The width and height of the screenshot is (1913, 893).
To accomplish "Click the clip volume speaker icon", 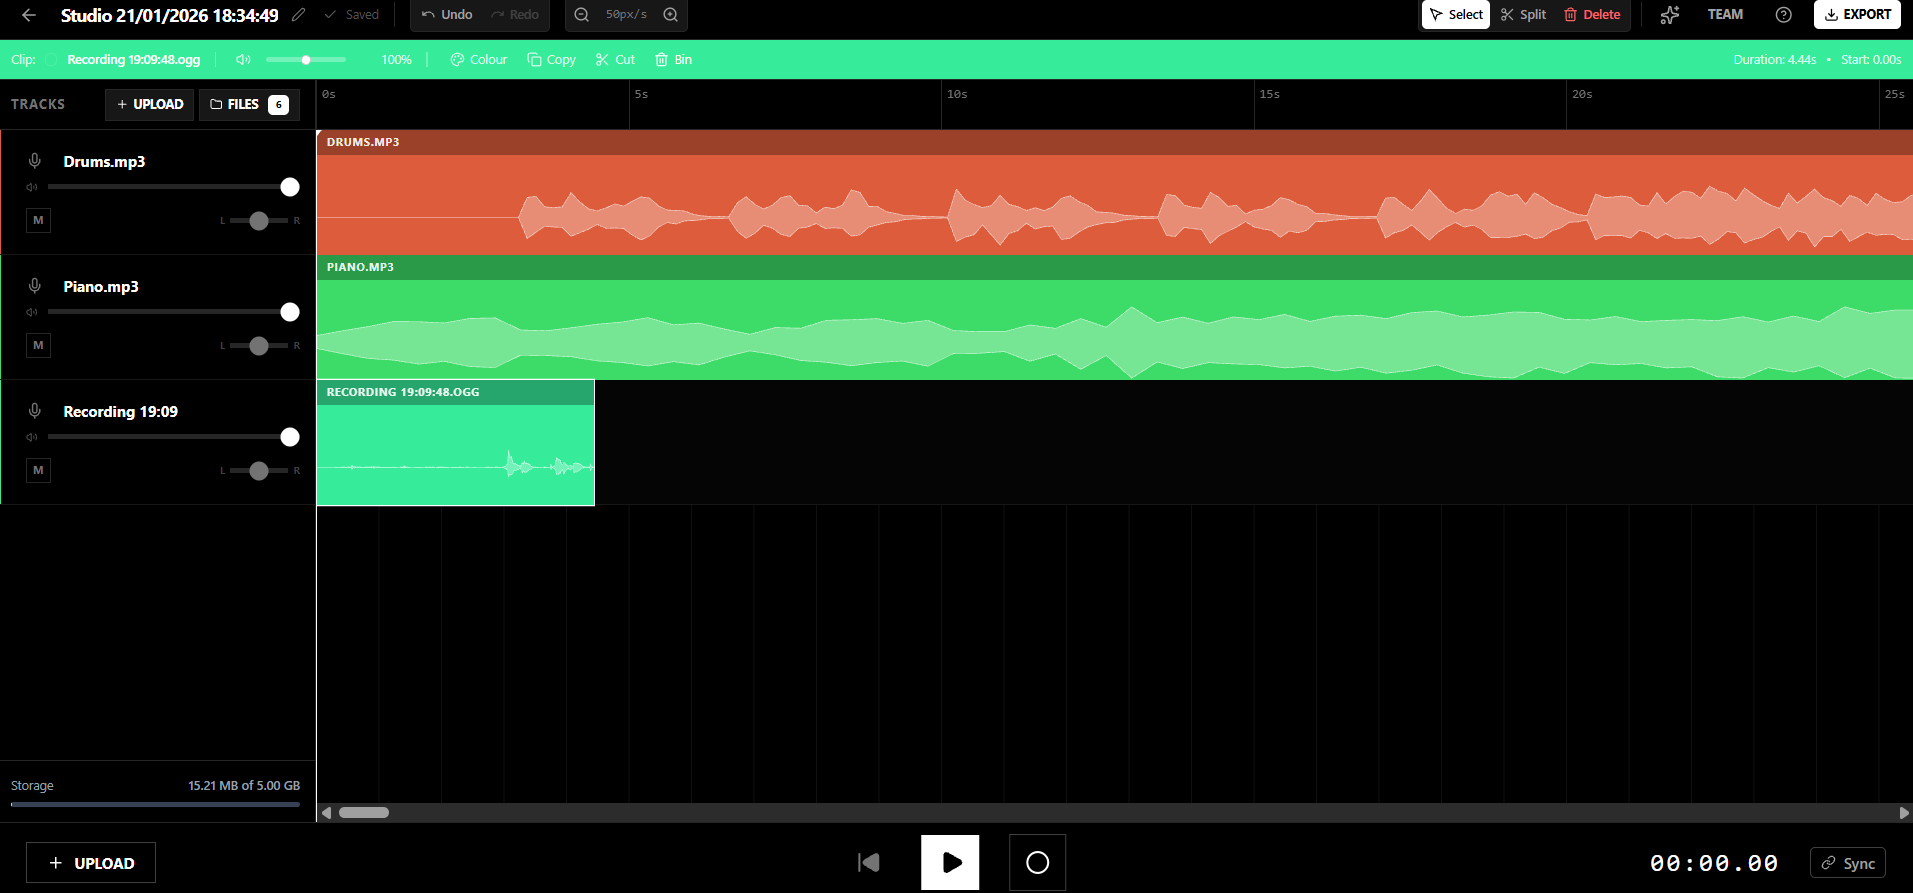I will click(243, 60).
